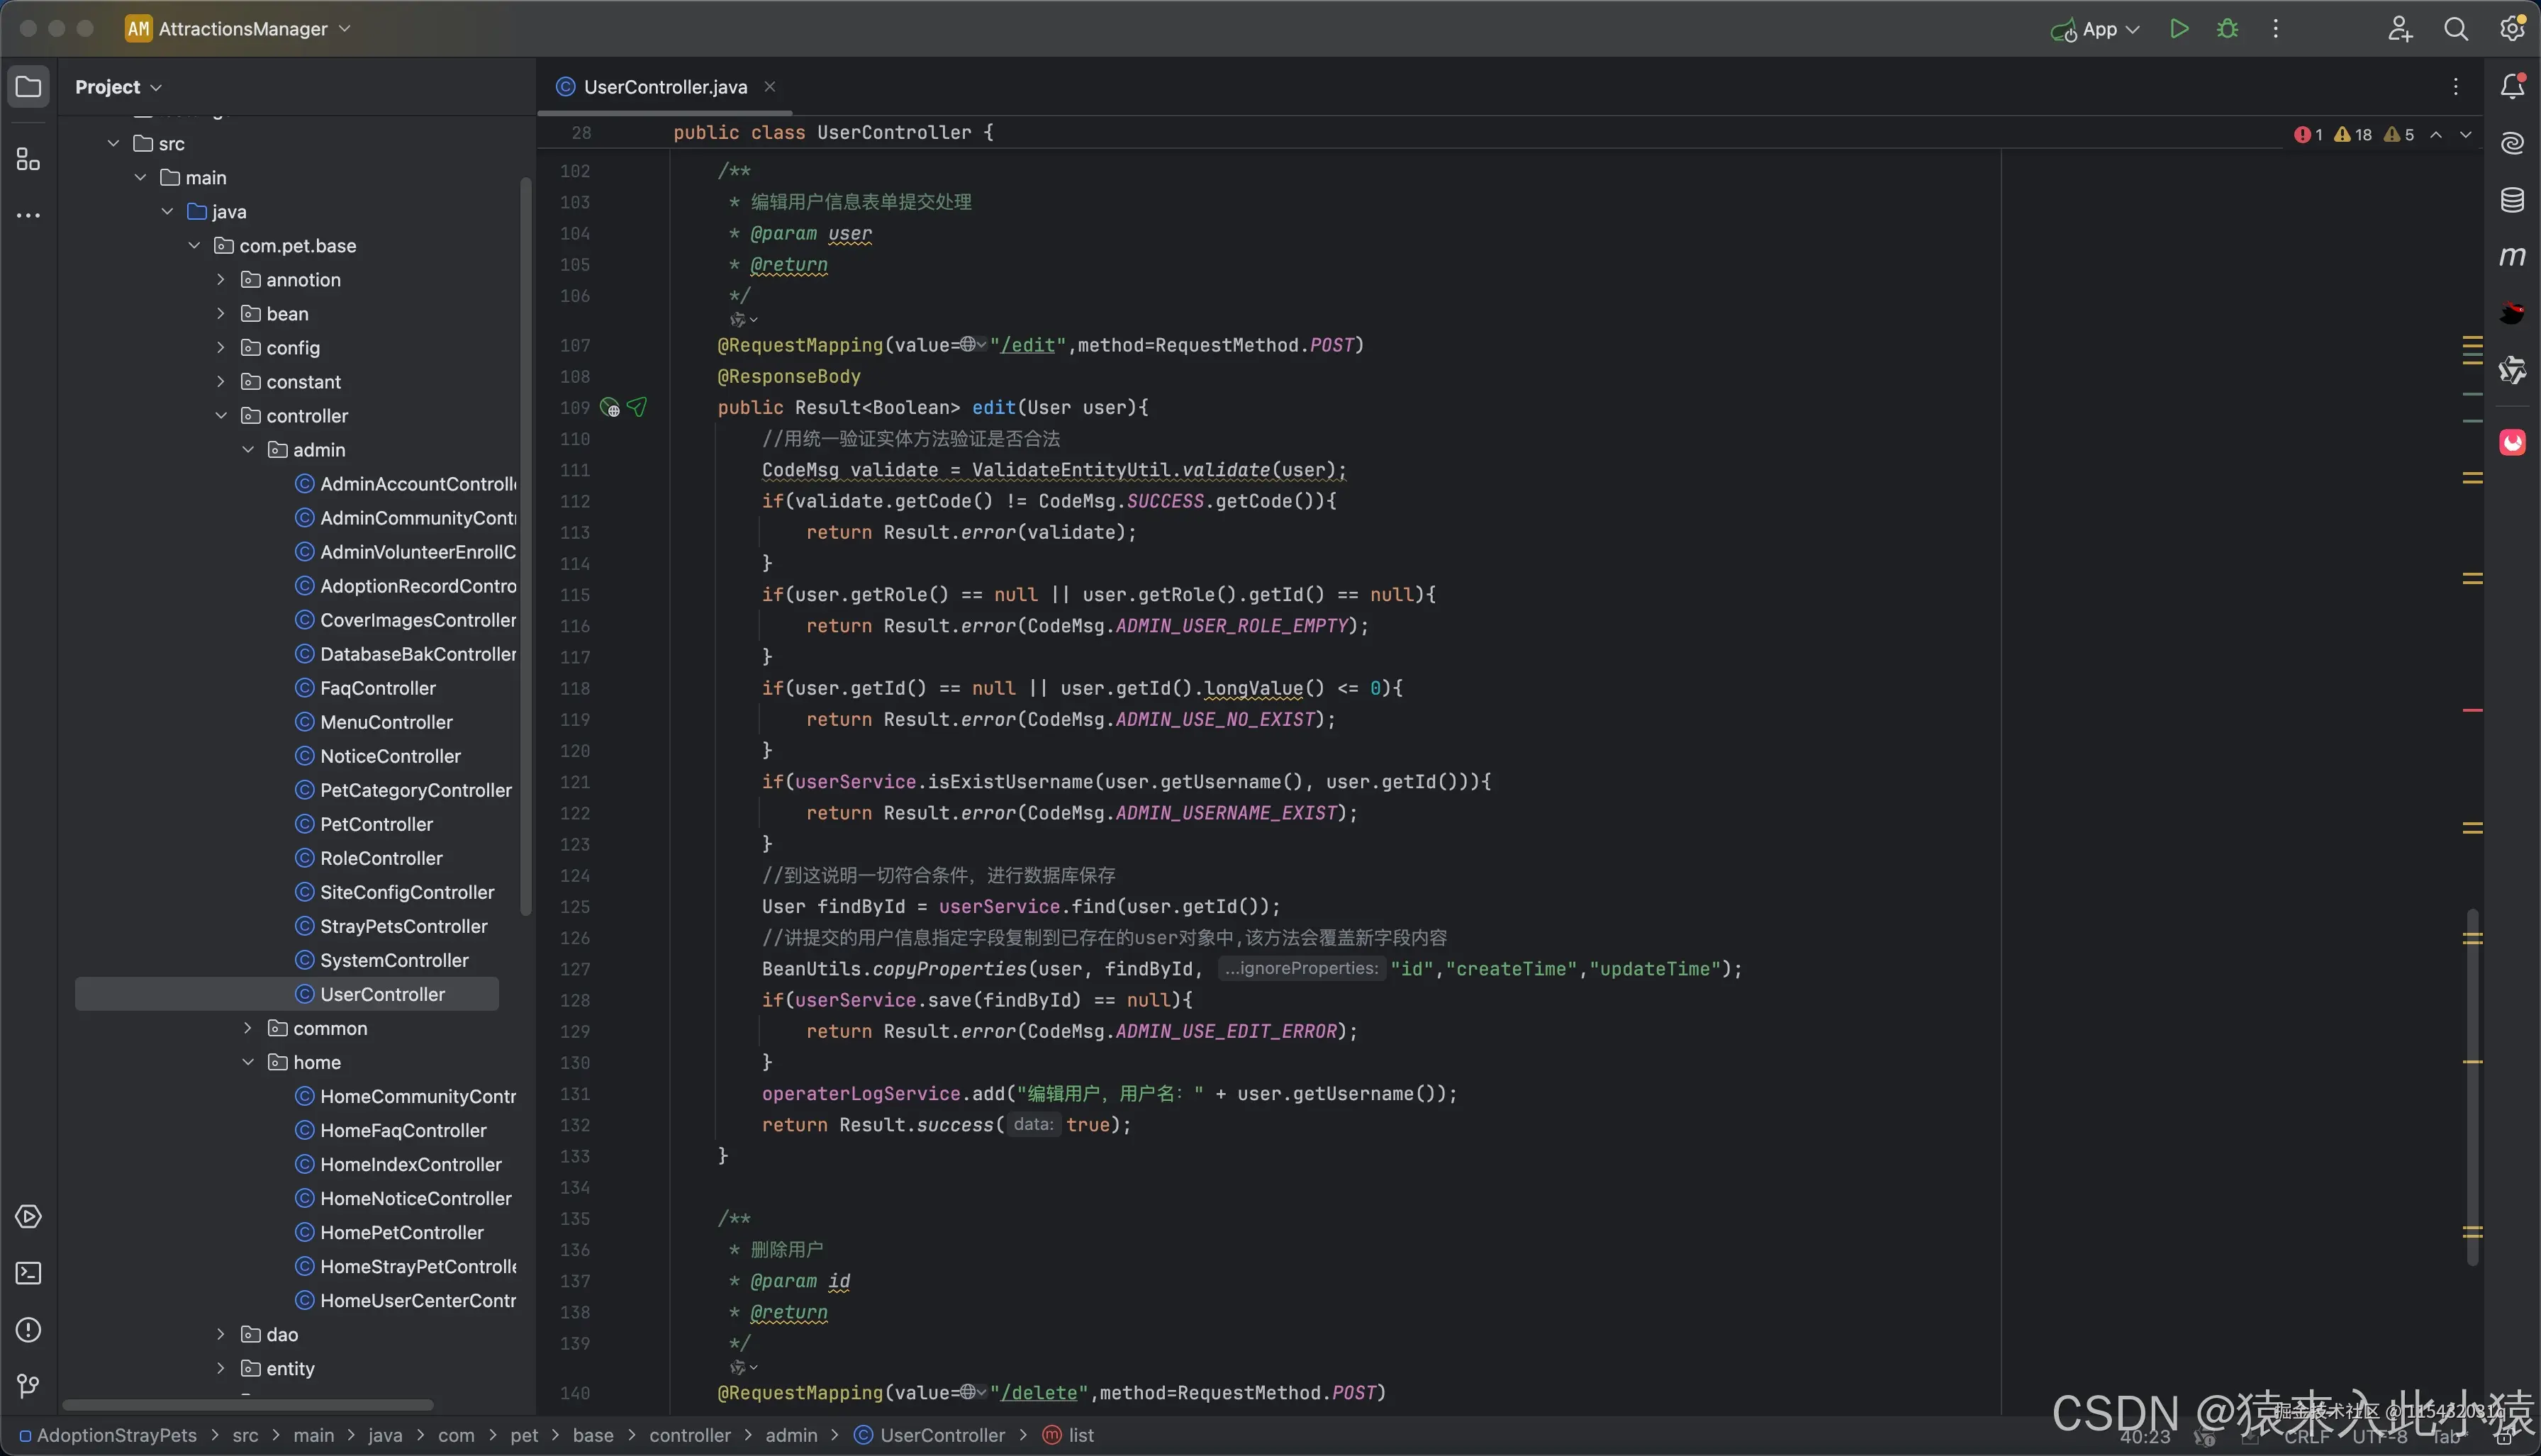Follow the "/edit" URL mapping link
The image size is (2541, 1456).
1028,345
